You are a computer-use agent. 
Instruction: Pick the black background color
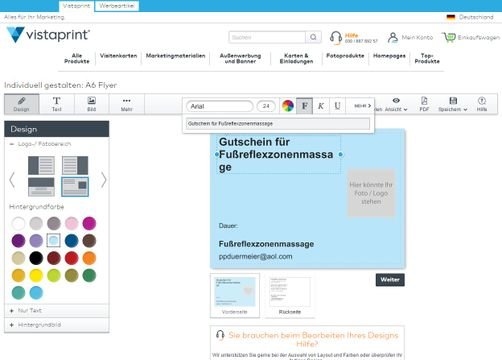36,258
